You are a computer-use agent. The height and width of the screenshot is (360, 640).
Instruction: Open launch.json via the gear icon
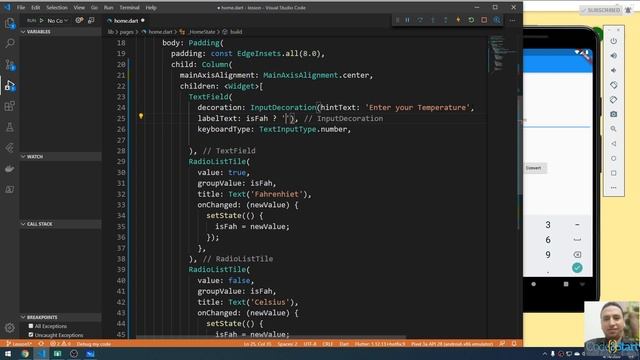(x=79, y=20)
